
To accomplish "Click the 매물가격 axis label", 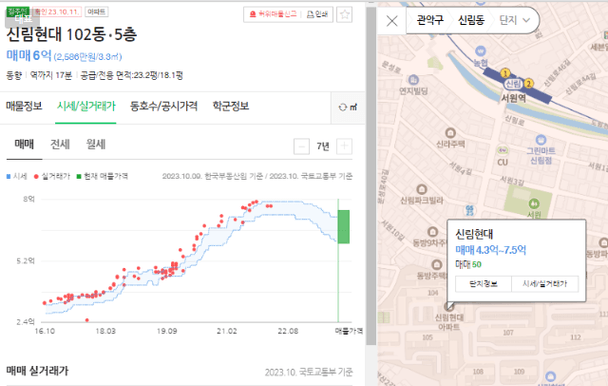I will 349,331.
